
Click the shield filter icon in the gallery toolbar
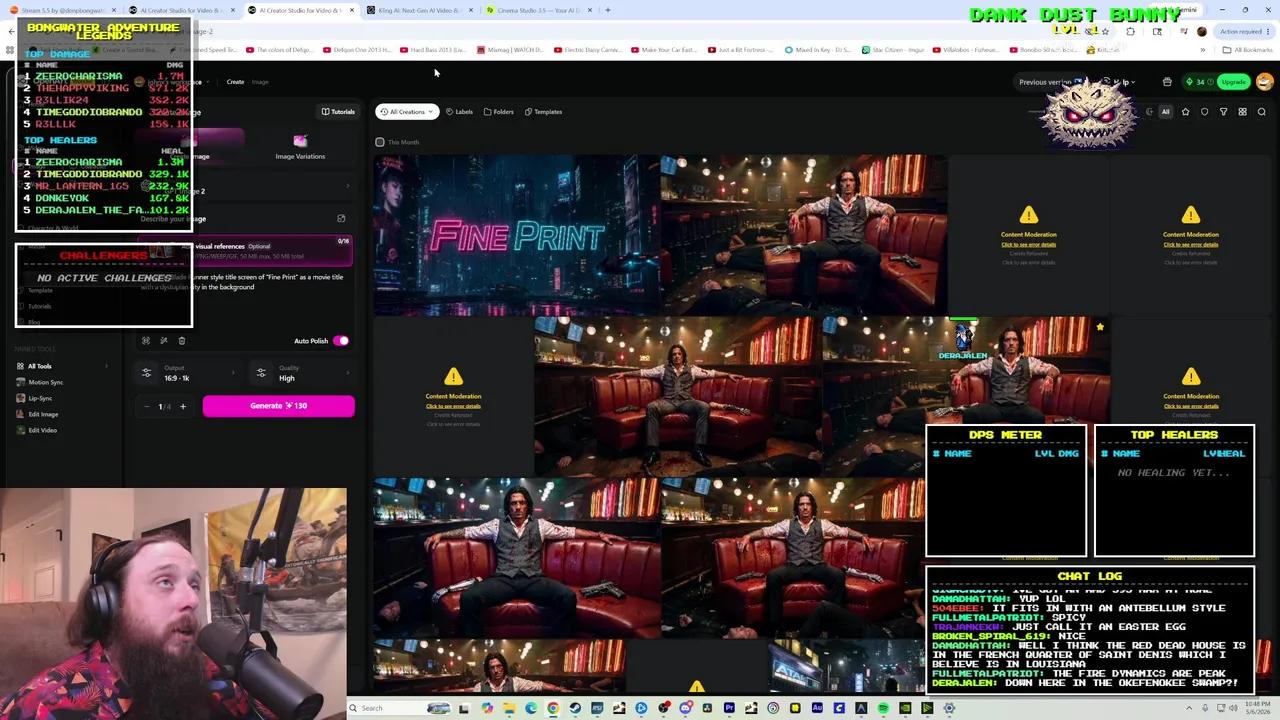1204,112
